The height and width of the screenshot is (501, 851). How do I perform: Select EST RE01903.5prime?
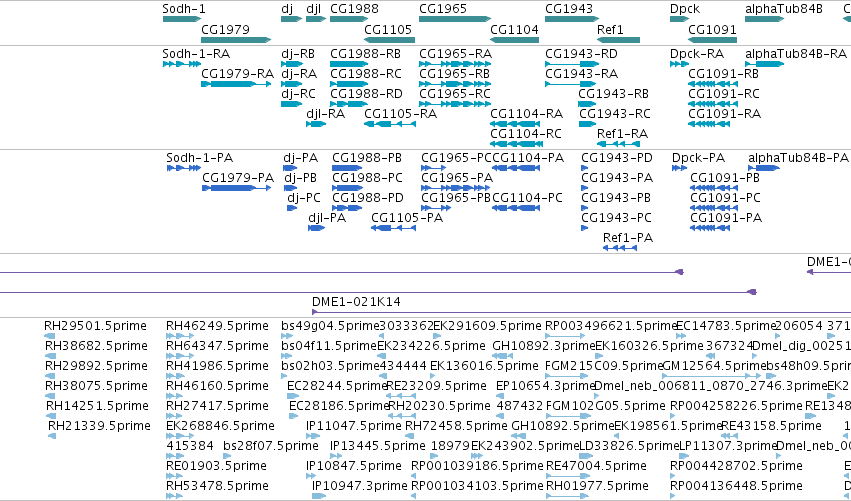217,466
